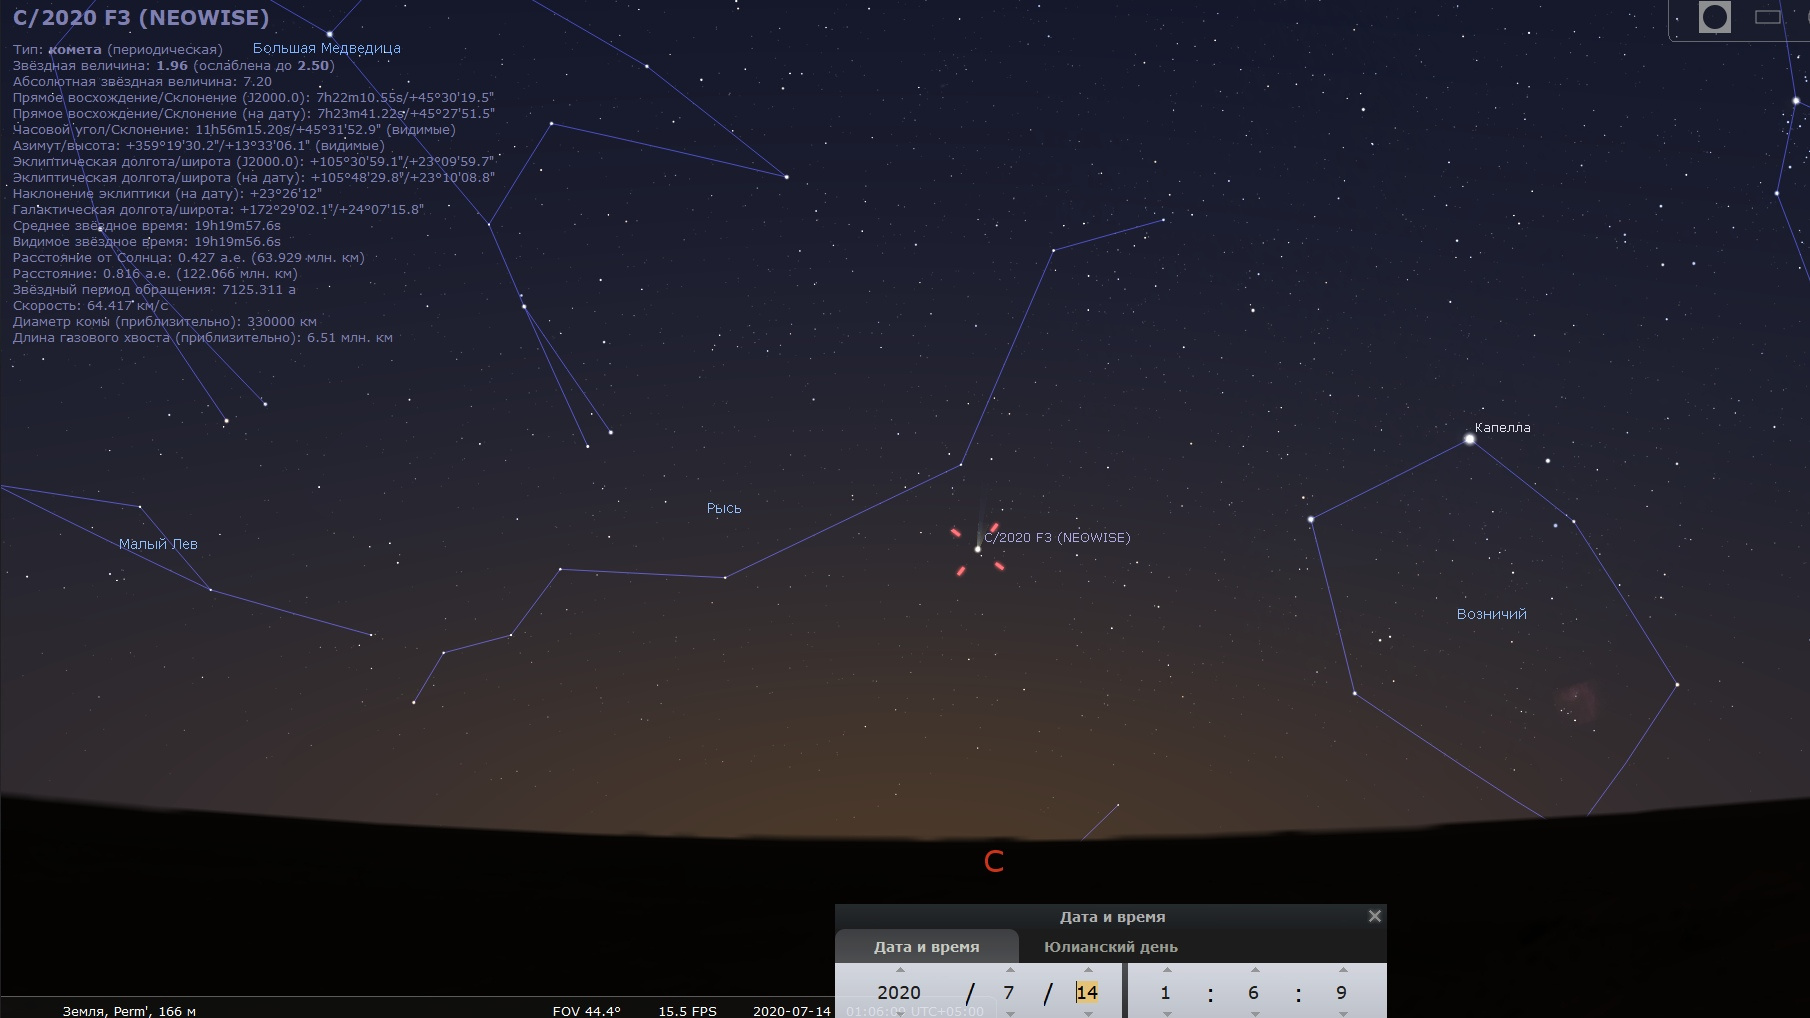Increase the day with the up arrow
This screenshot has height=1018, width=1810.
click(1088, 970)
